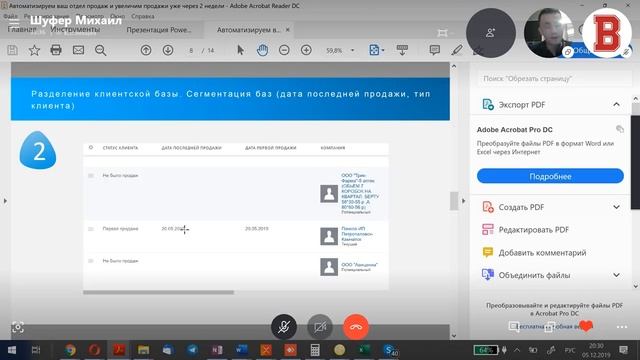Screen dimensions: 640x360
Task: Open the hamburger menu of the call
Action: coord(13,22)
